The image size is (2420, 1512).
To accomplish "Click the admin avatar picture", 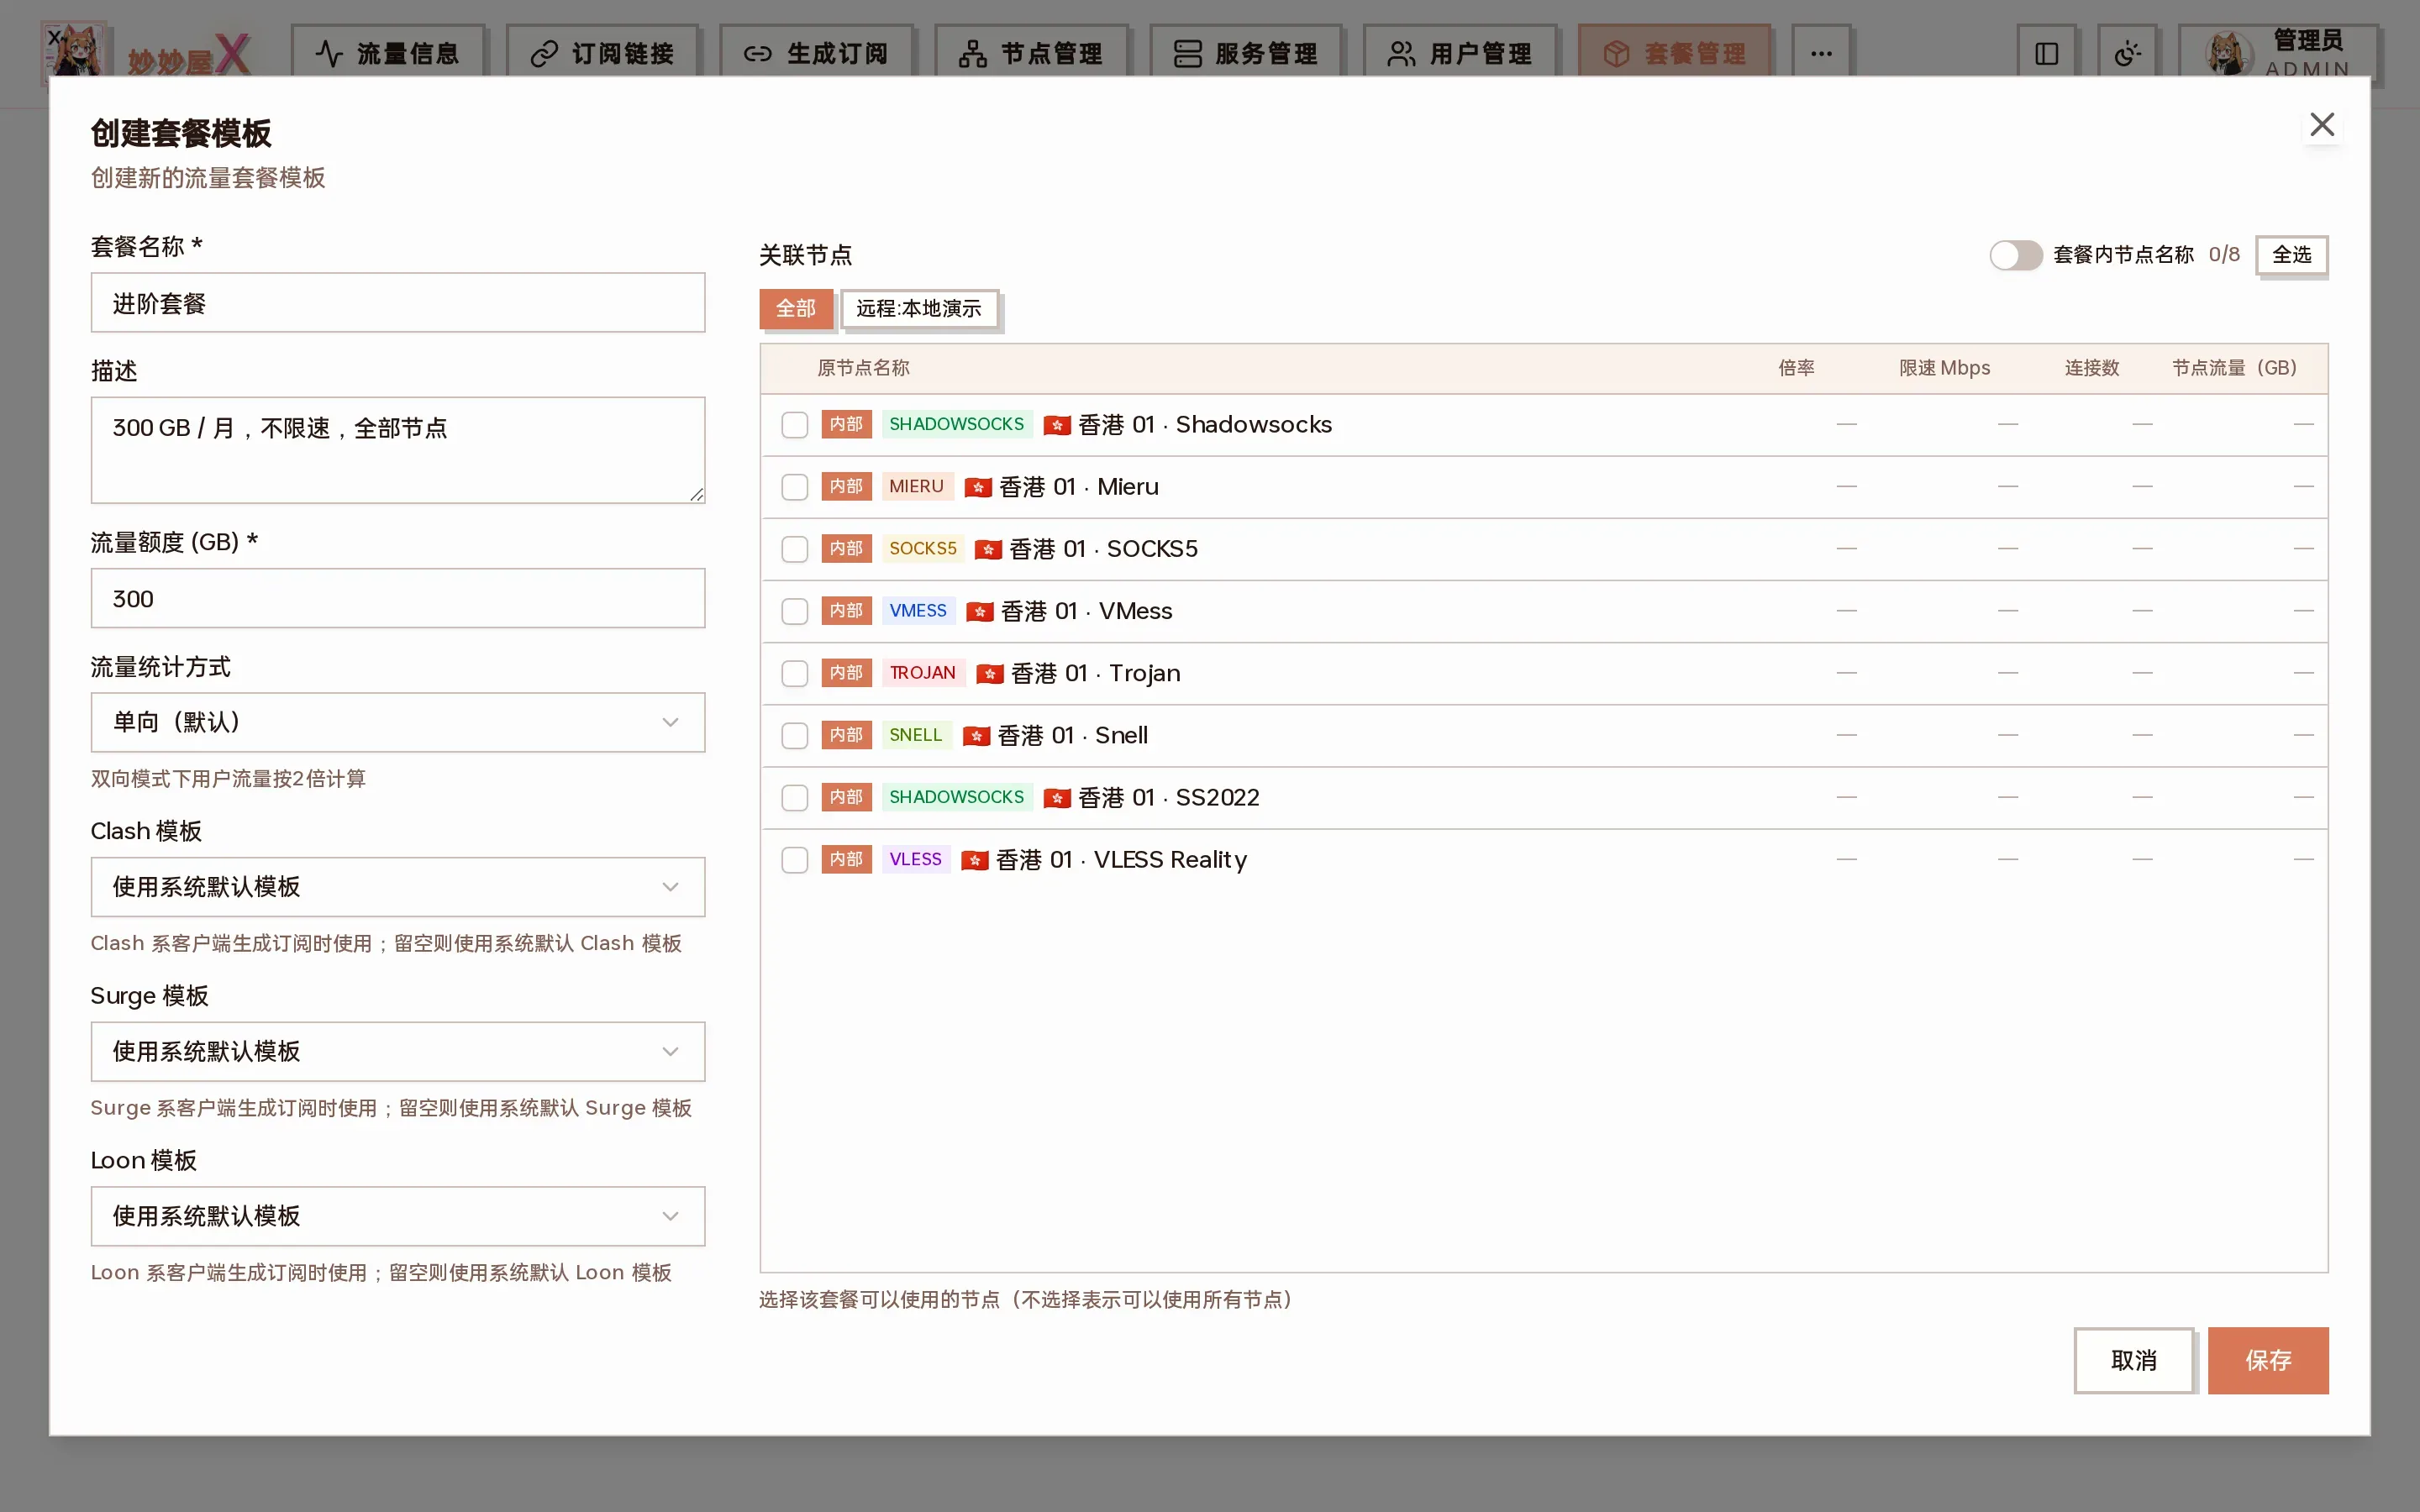I will (x=2229, y=53).
